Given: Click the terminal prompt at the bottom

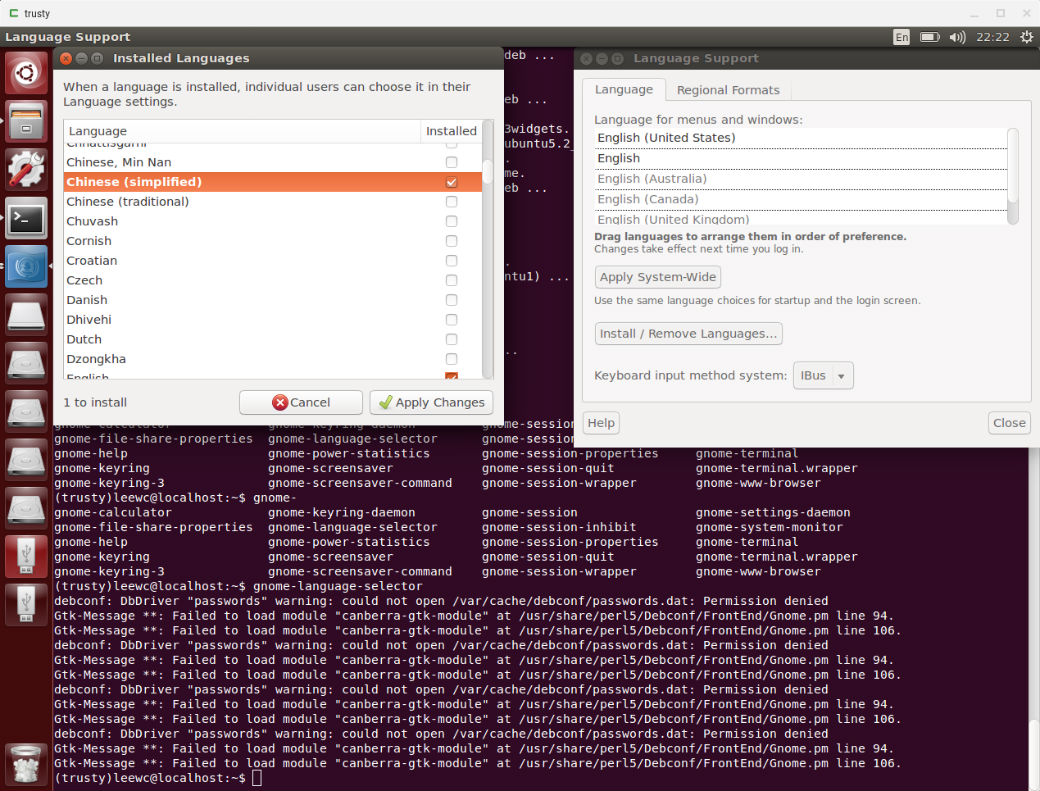Looking at the screenshot, I should (159, 778).
